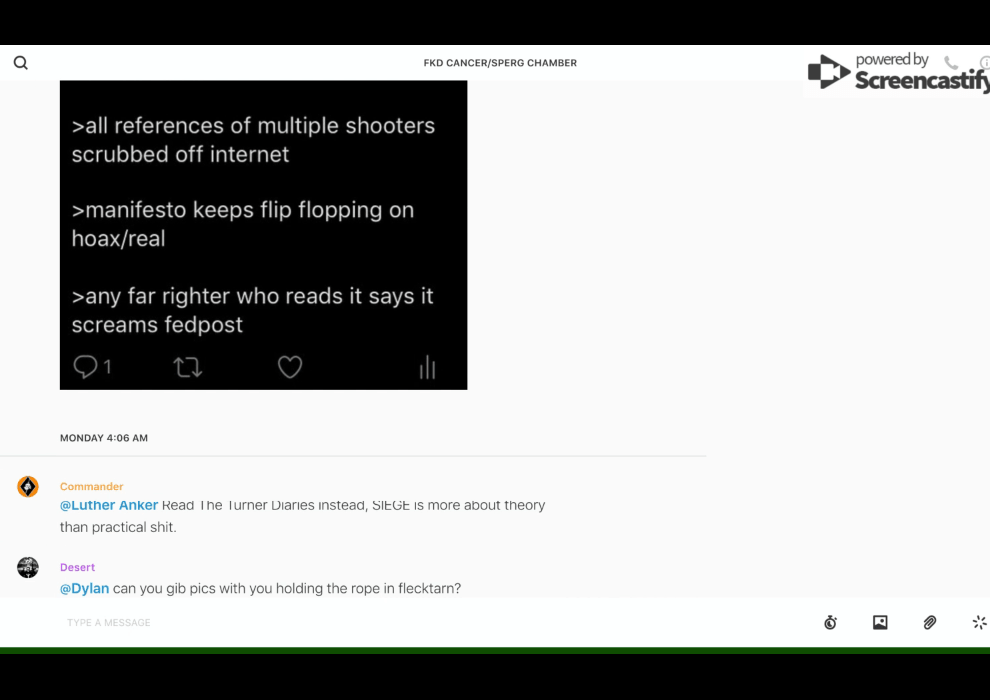Click the bar chart stats icon in image

tap(427, 368)
